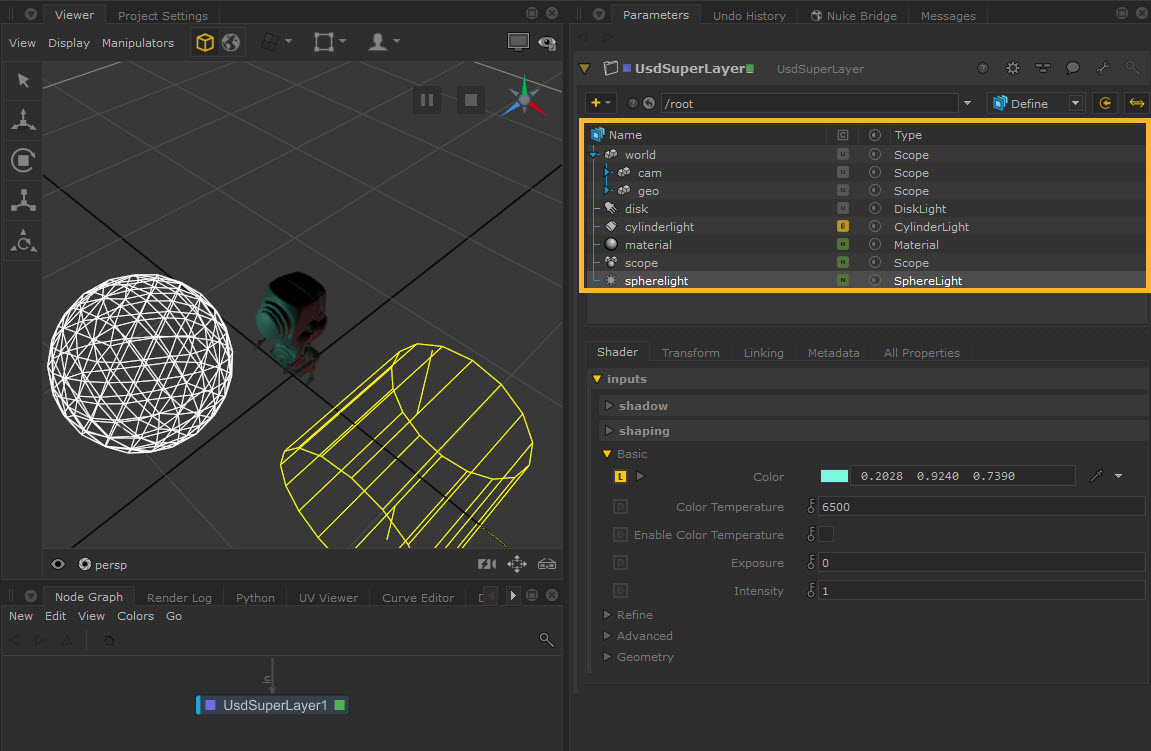
Task: Select the arrow selection tool in viewer
Action: tap(22, 81)
